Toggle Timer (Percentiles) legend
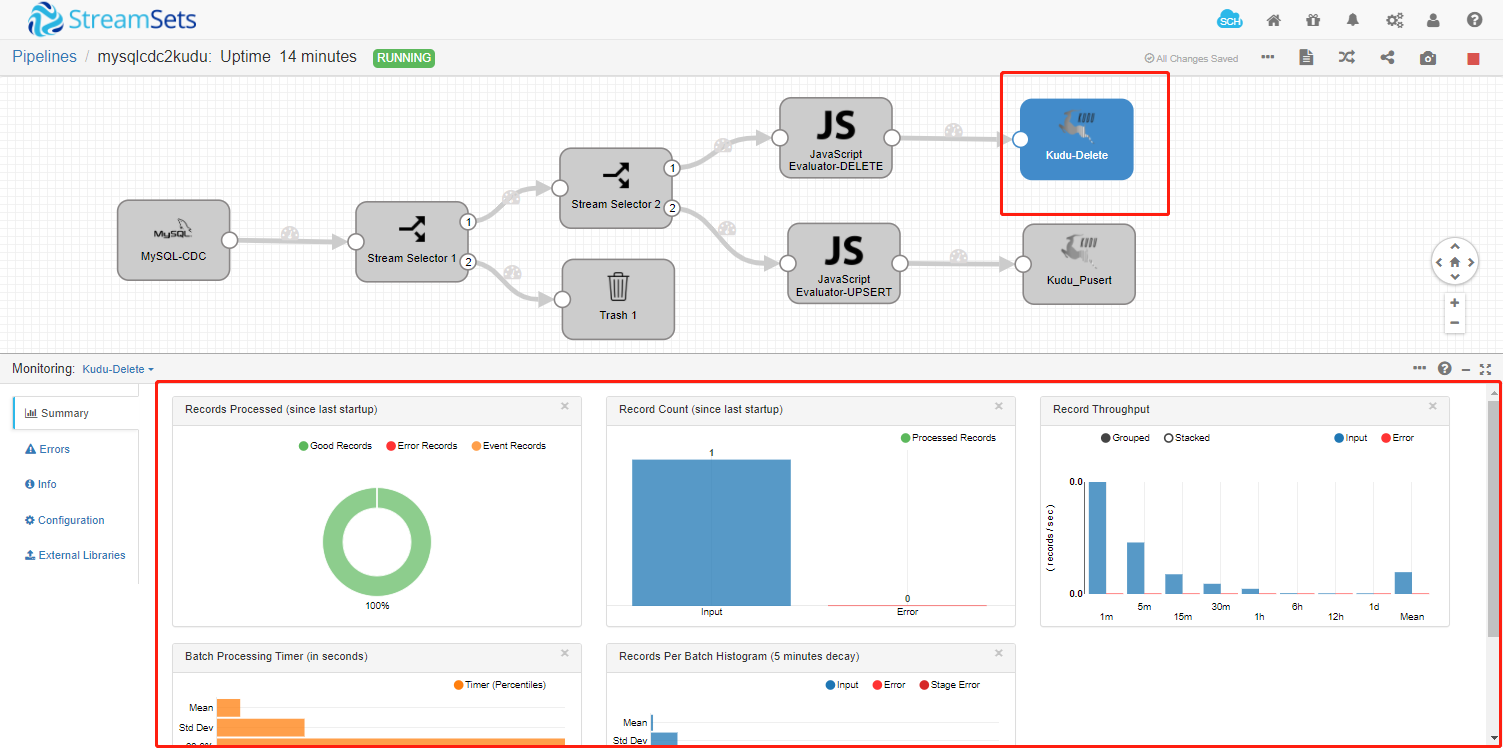Screen dimensions: 1503x749 pos(499,685)
